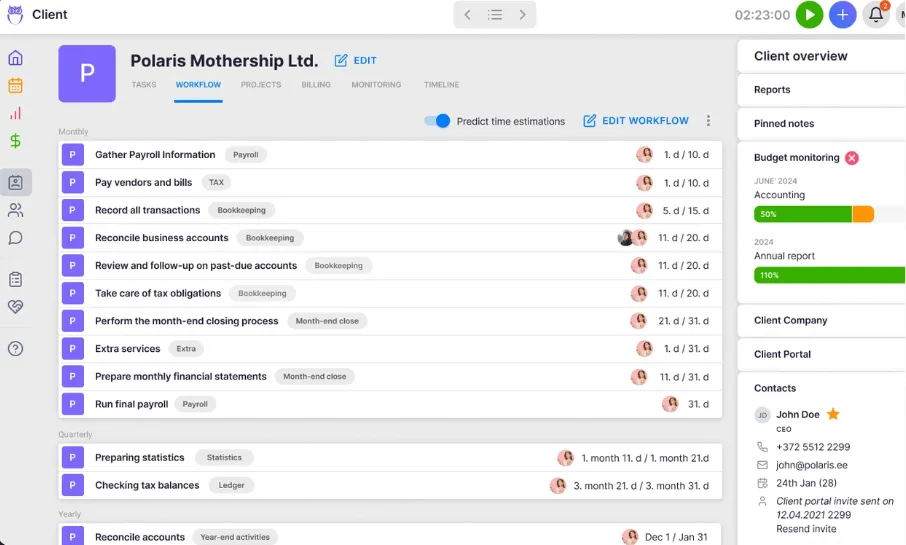The image size is (906, 545).
Task: Open the client list icon in top bar
Action: [x=495, y=14]
